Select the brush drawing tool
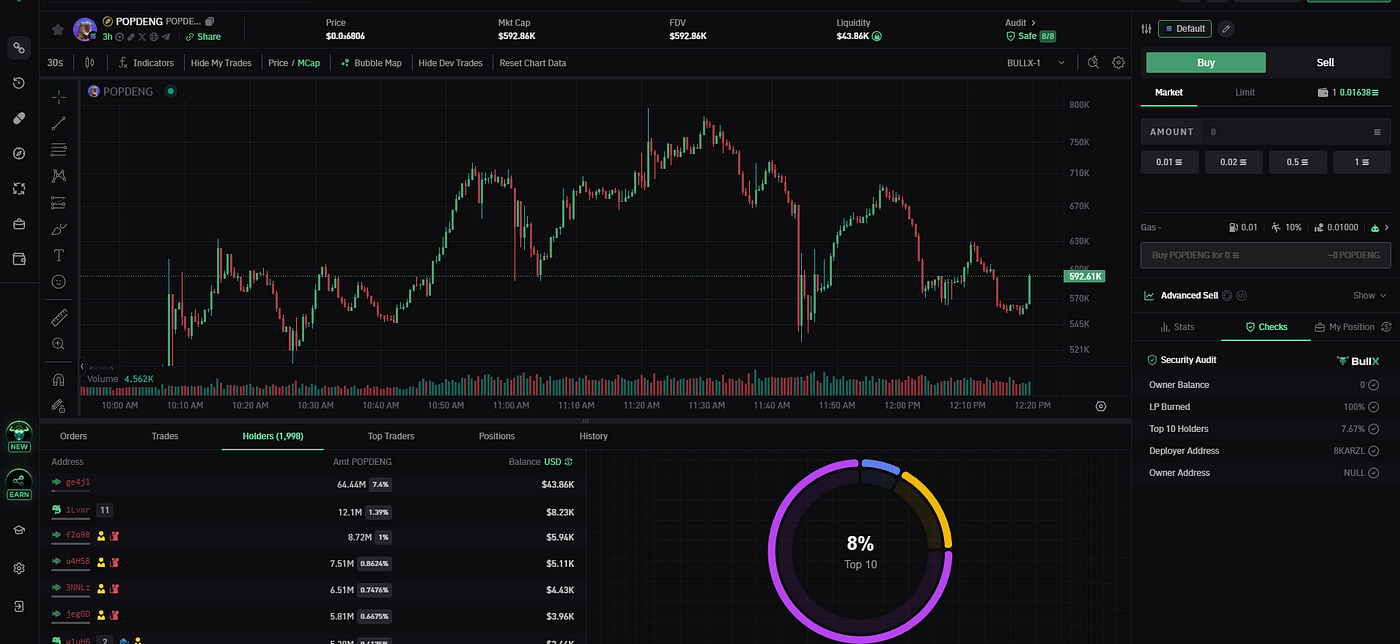1400x644 pixels. [59, 229]
